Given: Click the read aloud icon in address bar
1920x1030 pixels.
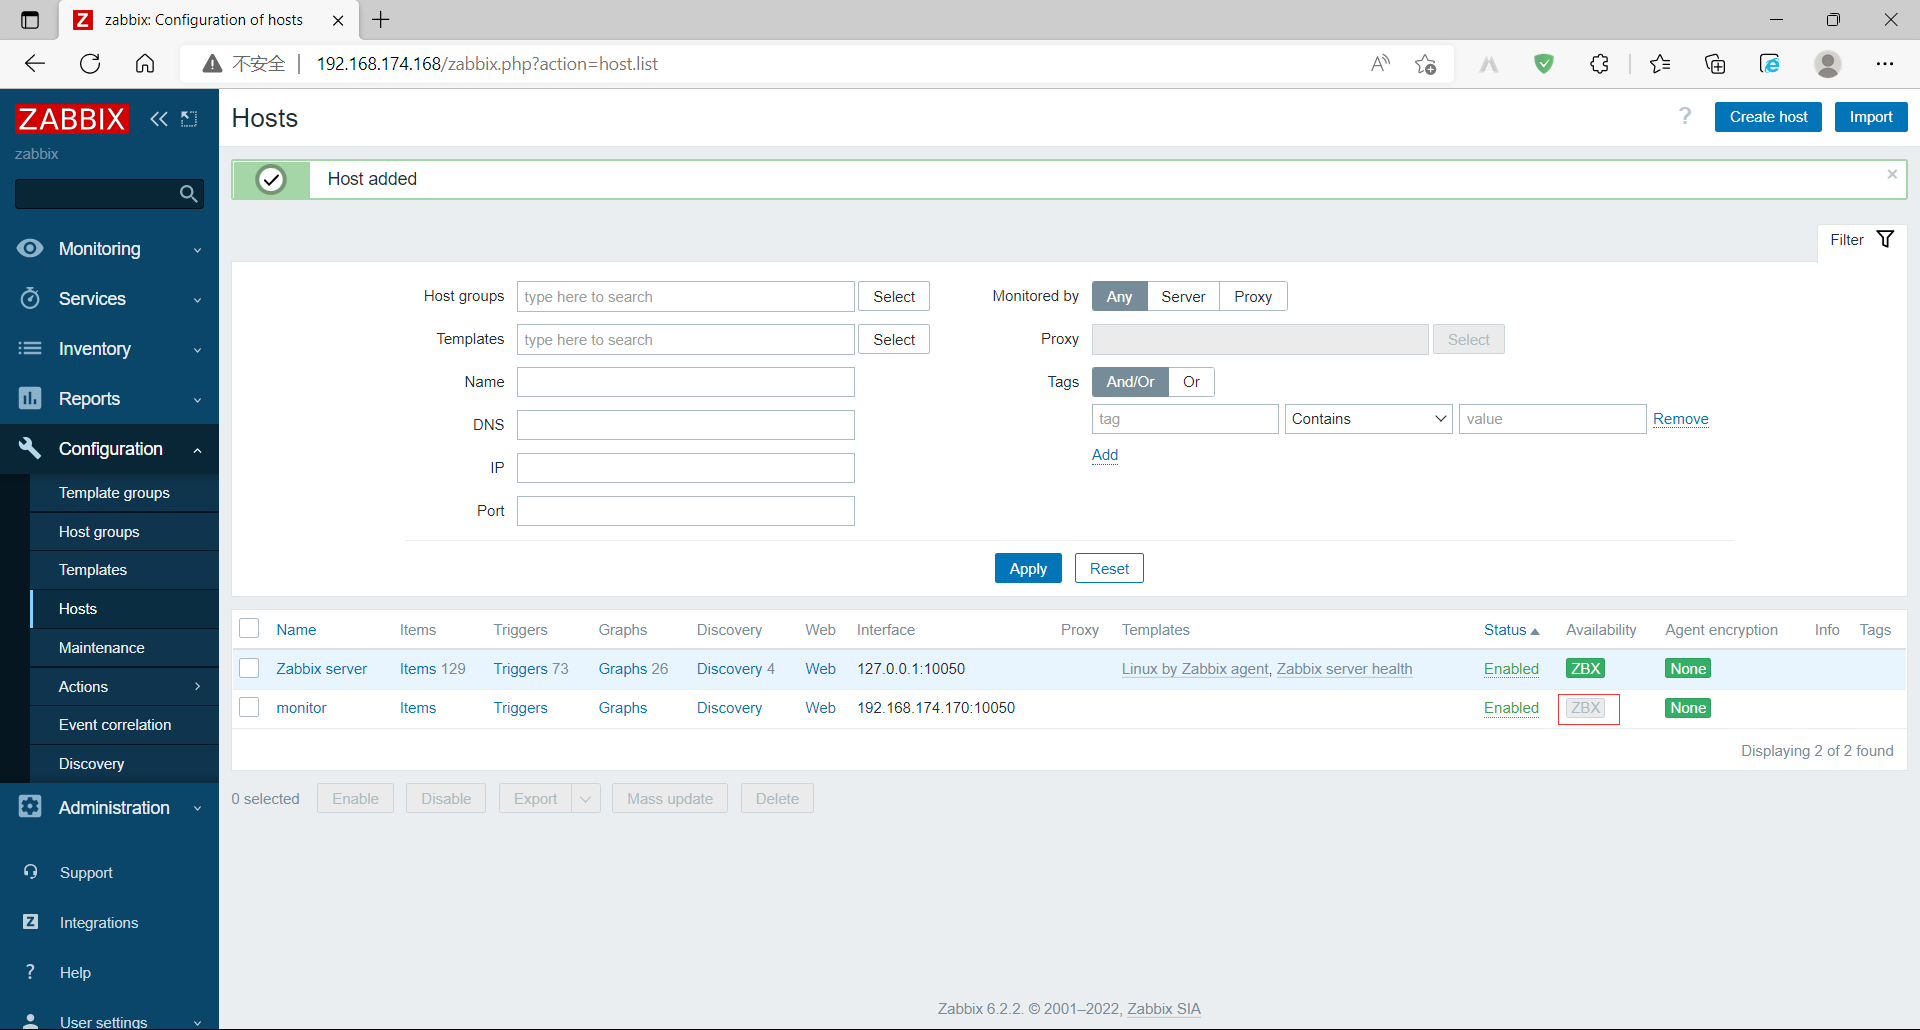Looking at the screenshot, I should click(x=1380, y=64).
